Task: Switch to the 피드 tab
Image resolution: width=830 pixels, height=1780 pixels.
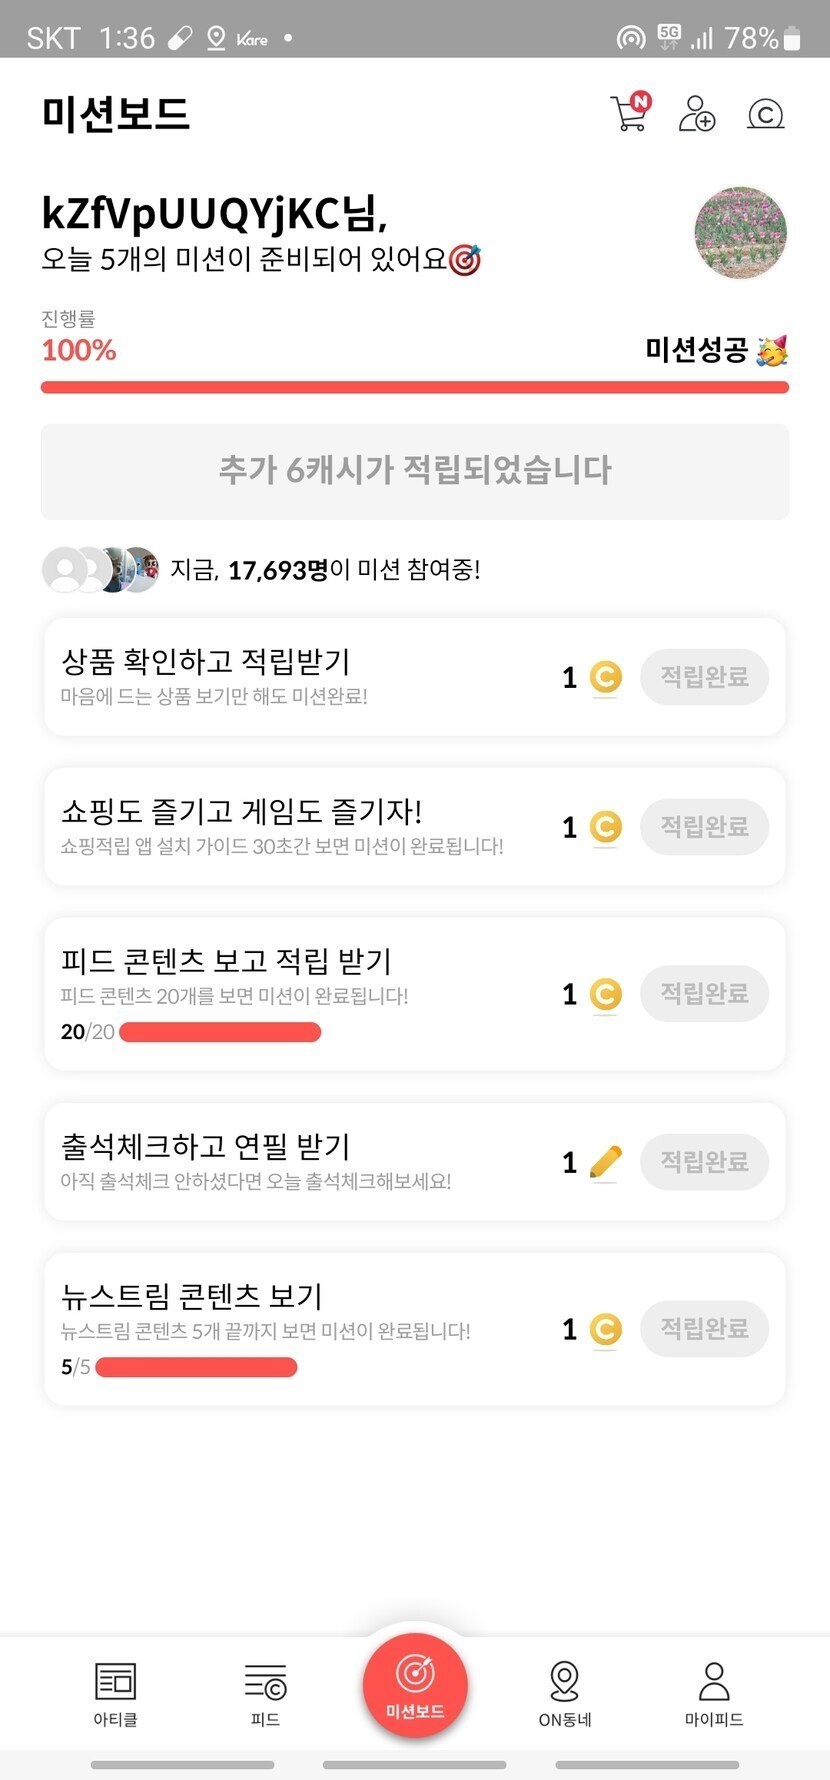Action: tap(265, 1693)
